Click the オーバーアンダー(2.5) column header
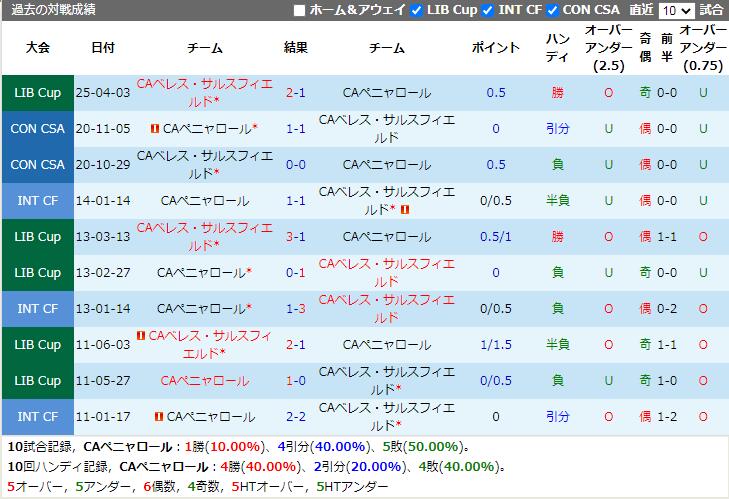 tap(609, 47)
